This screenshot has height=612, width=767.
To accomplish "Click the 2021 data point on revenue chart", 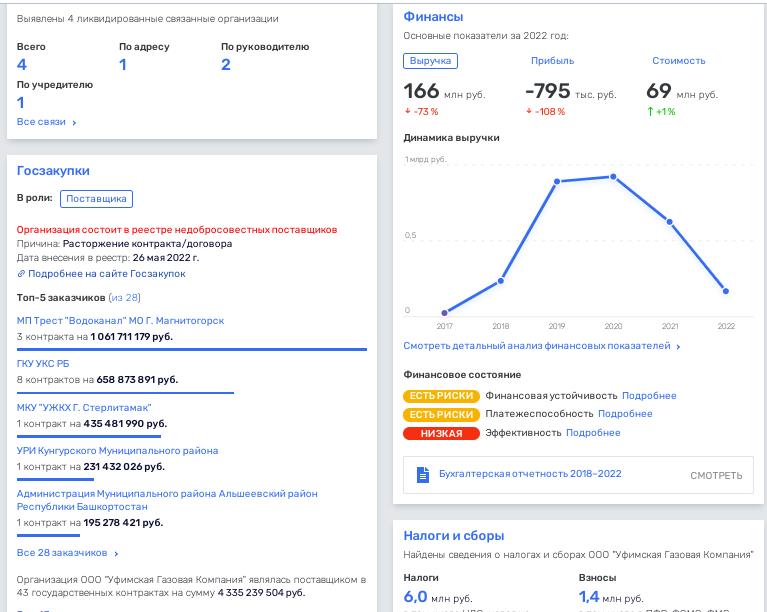I will tap(670, 222).
